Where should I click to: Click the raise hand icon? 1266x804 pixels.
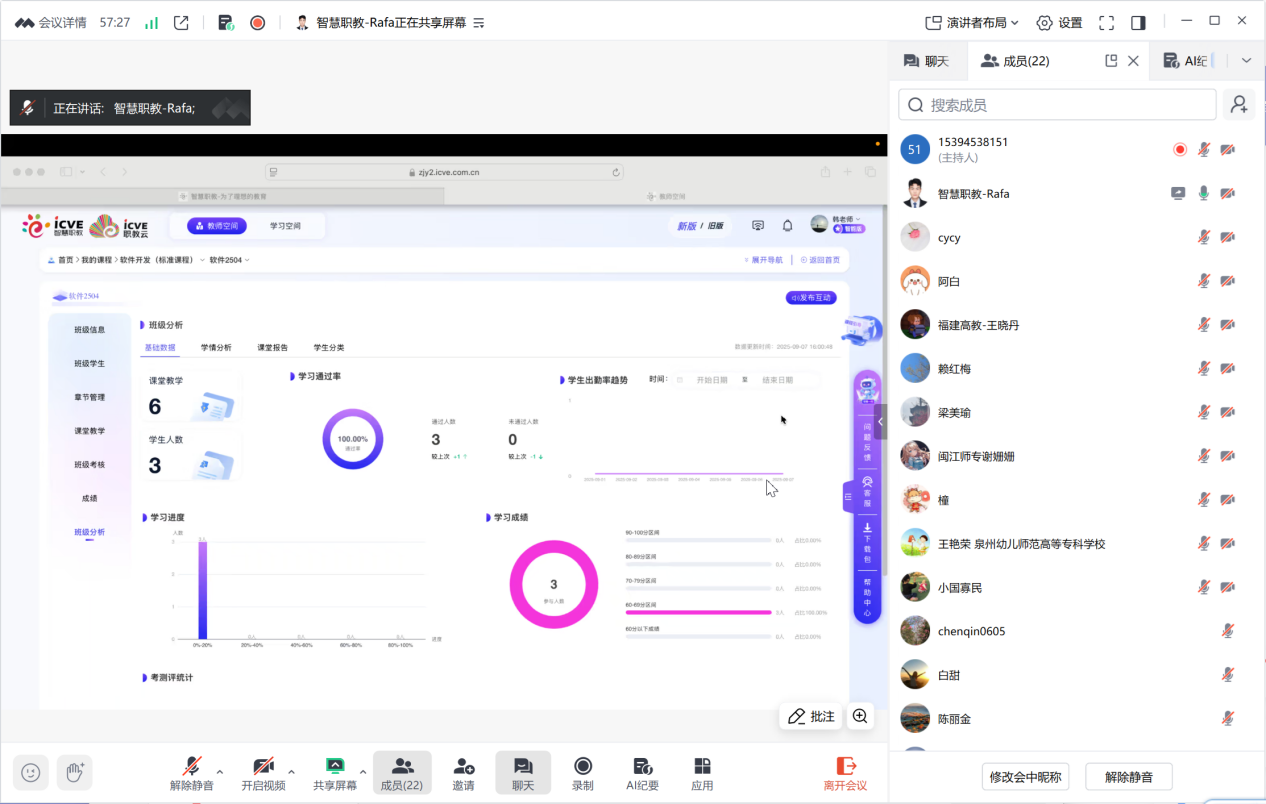coord(74,772)
